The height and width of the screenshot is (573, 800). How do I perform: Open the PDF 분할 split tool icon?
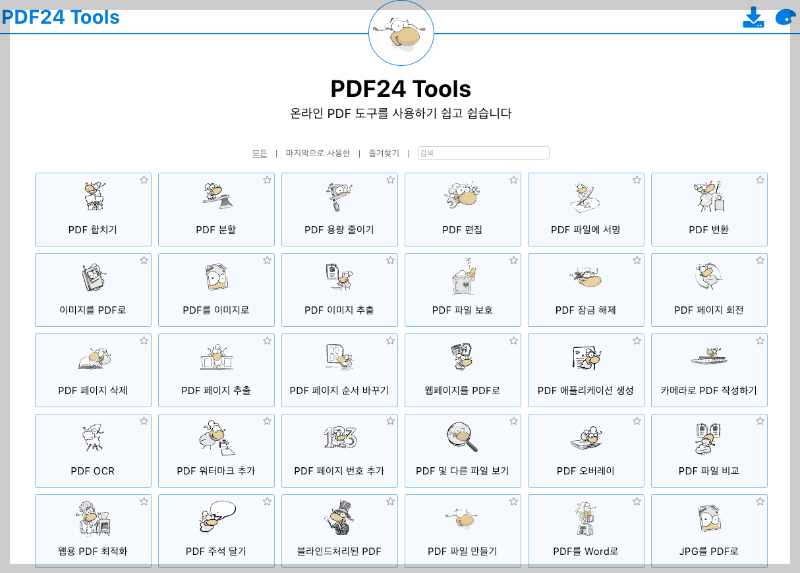(217, 196)
